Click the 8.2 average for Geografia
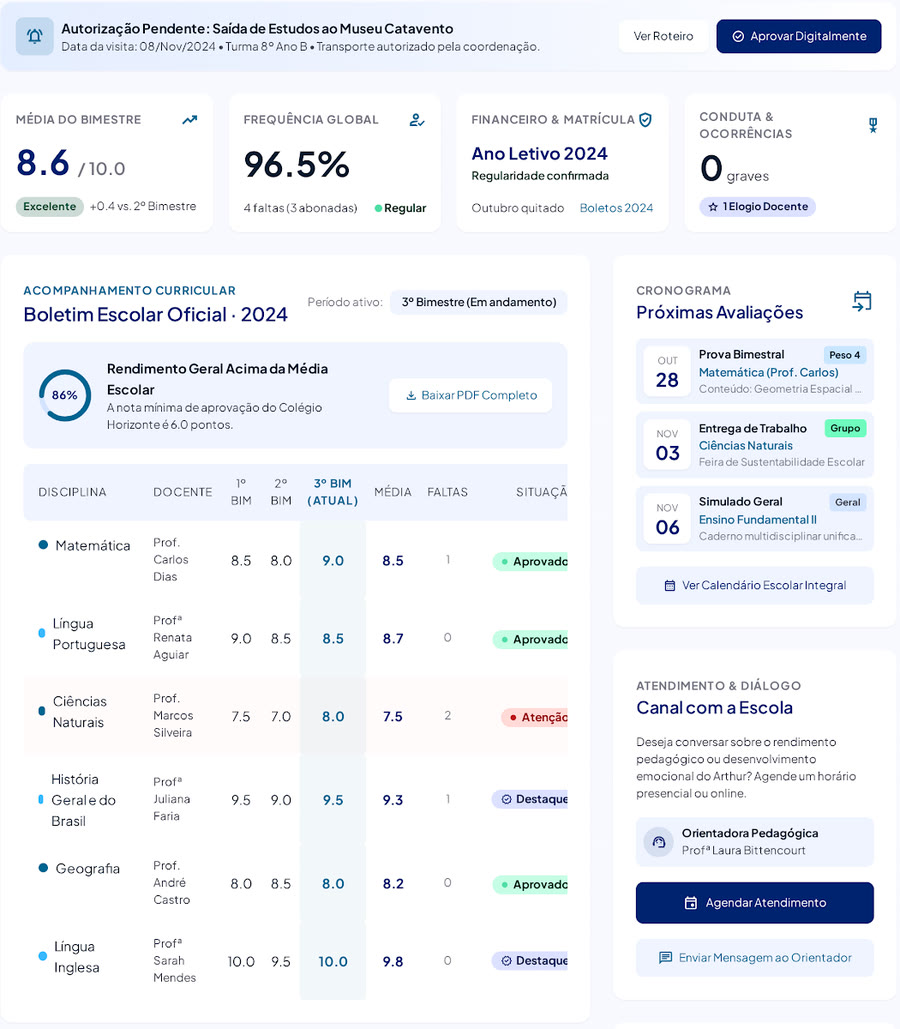Image resolution: width=900 pixels, height=1029 pixels. pyautogui.click(x=393, y=884)
